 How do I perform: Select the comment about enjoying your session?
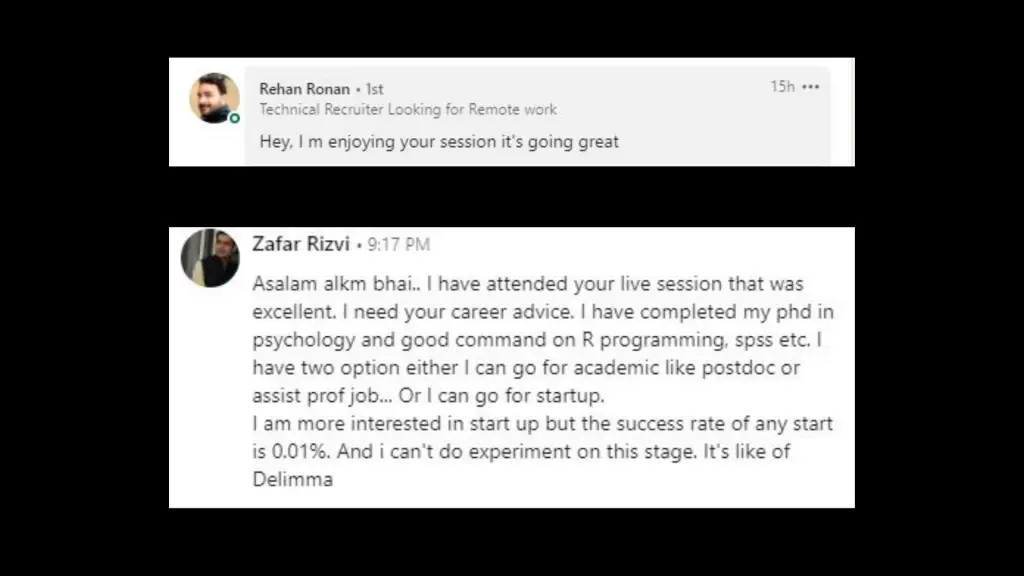[439, 142]
